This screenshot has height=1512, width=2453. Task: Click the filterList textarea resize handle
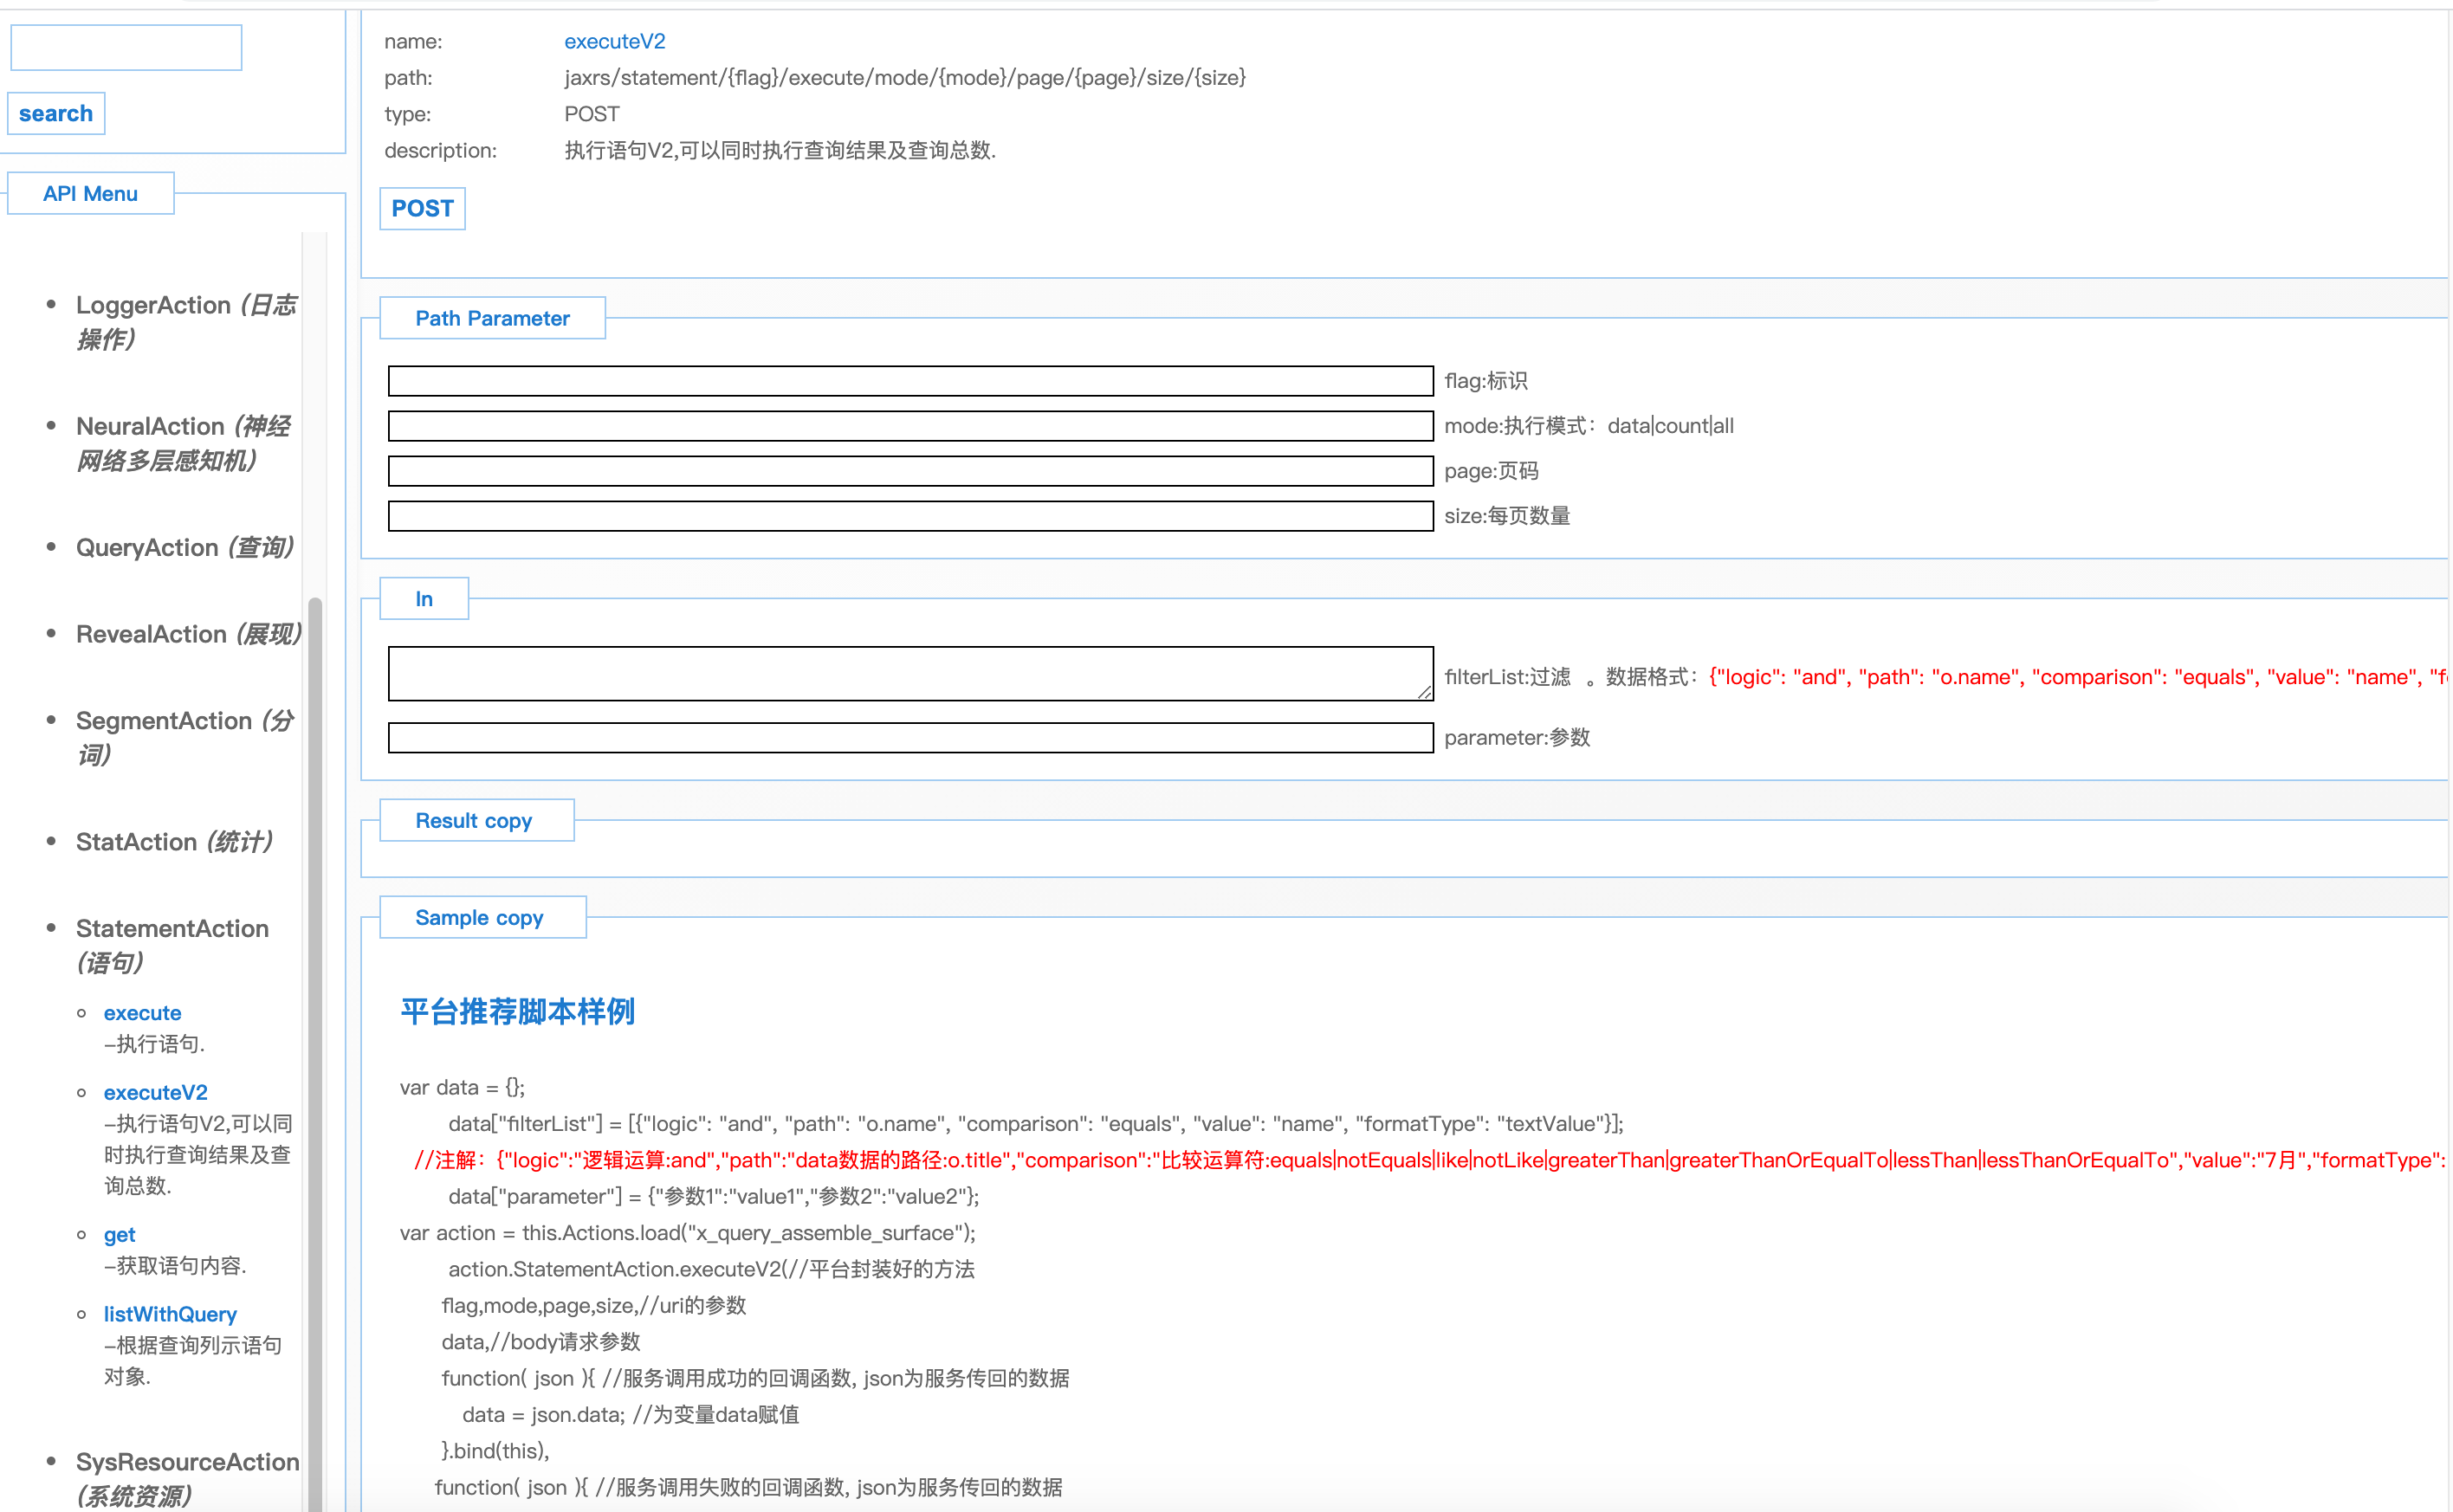click(x=1424, y=691)
